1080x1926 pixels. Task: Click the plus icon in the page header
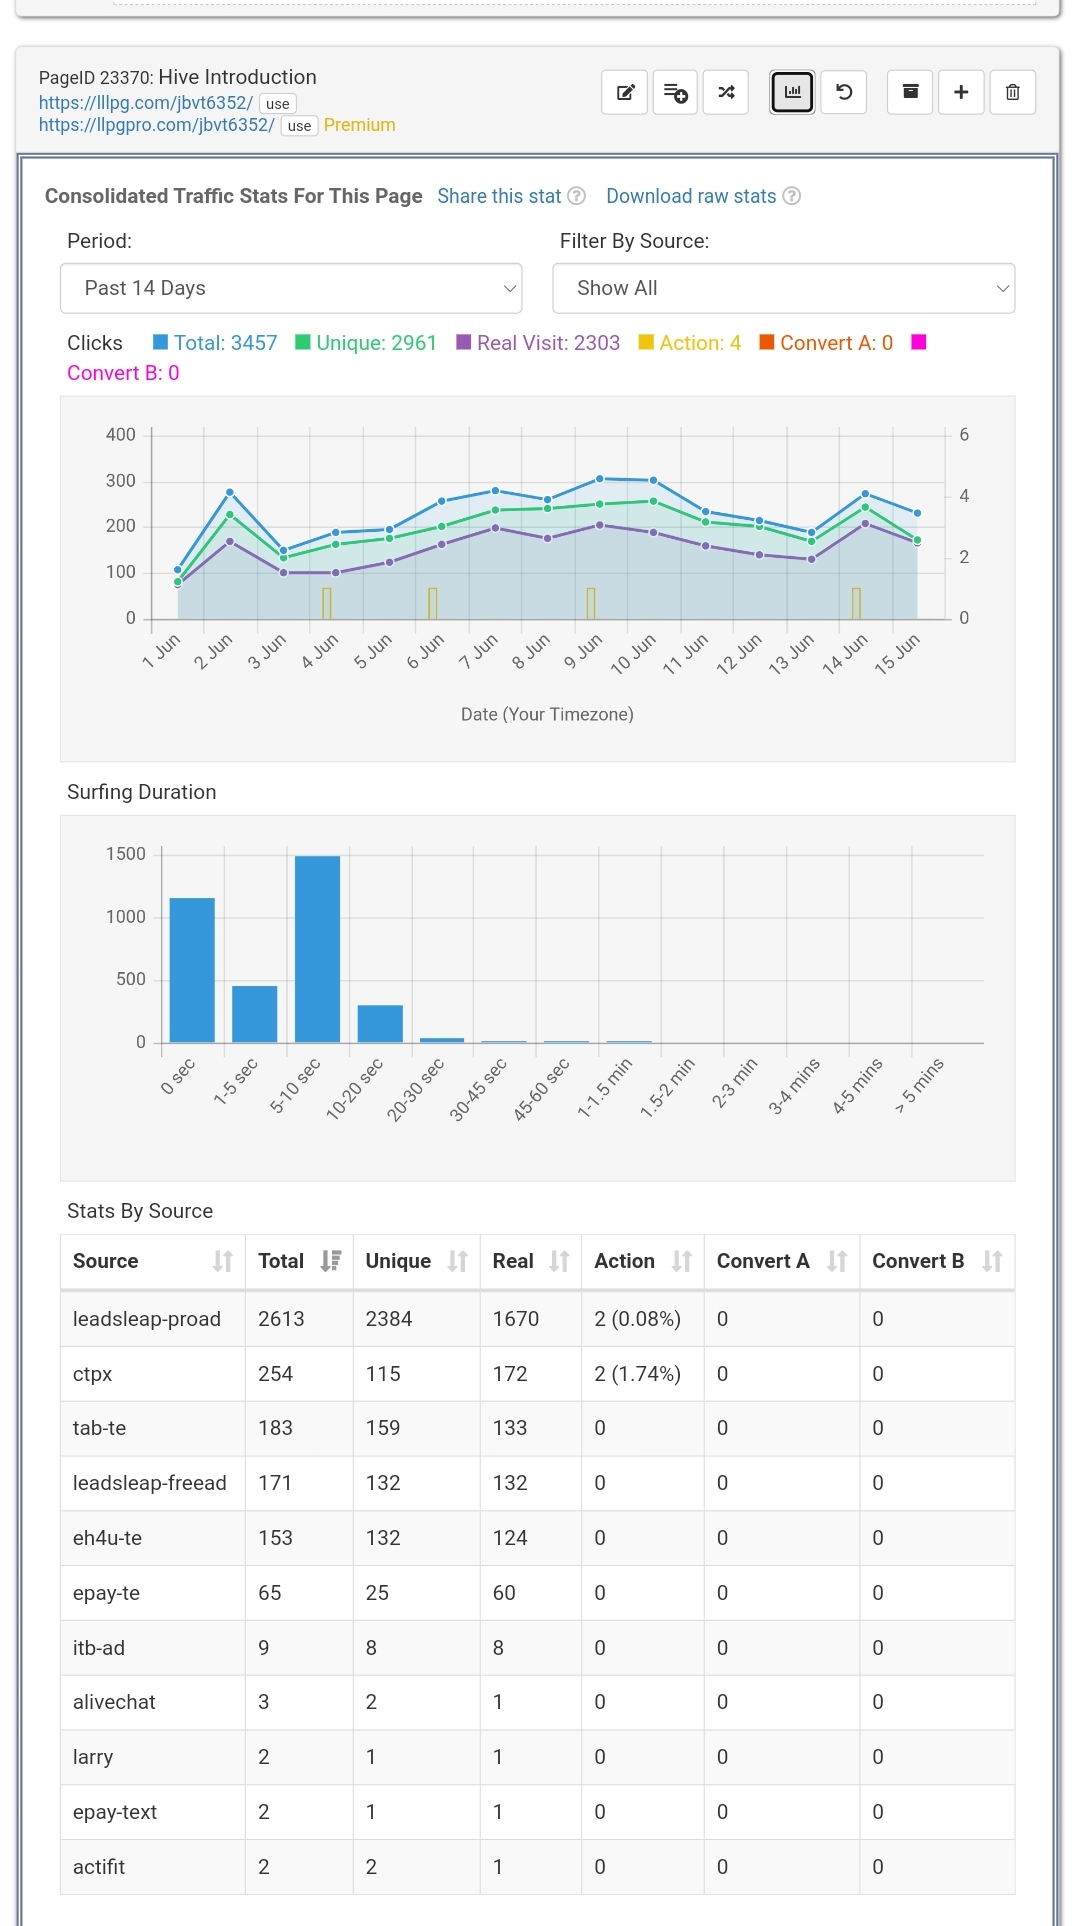(x=961, y=92)
